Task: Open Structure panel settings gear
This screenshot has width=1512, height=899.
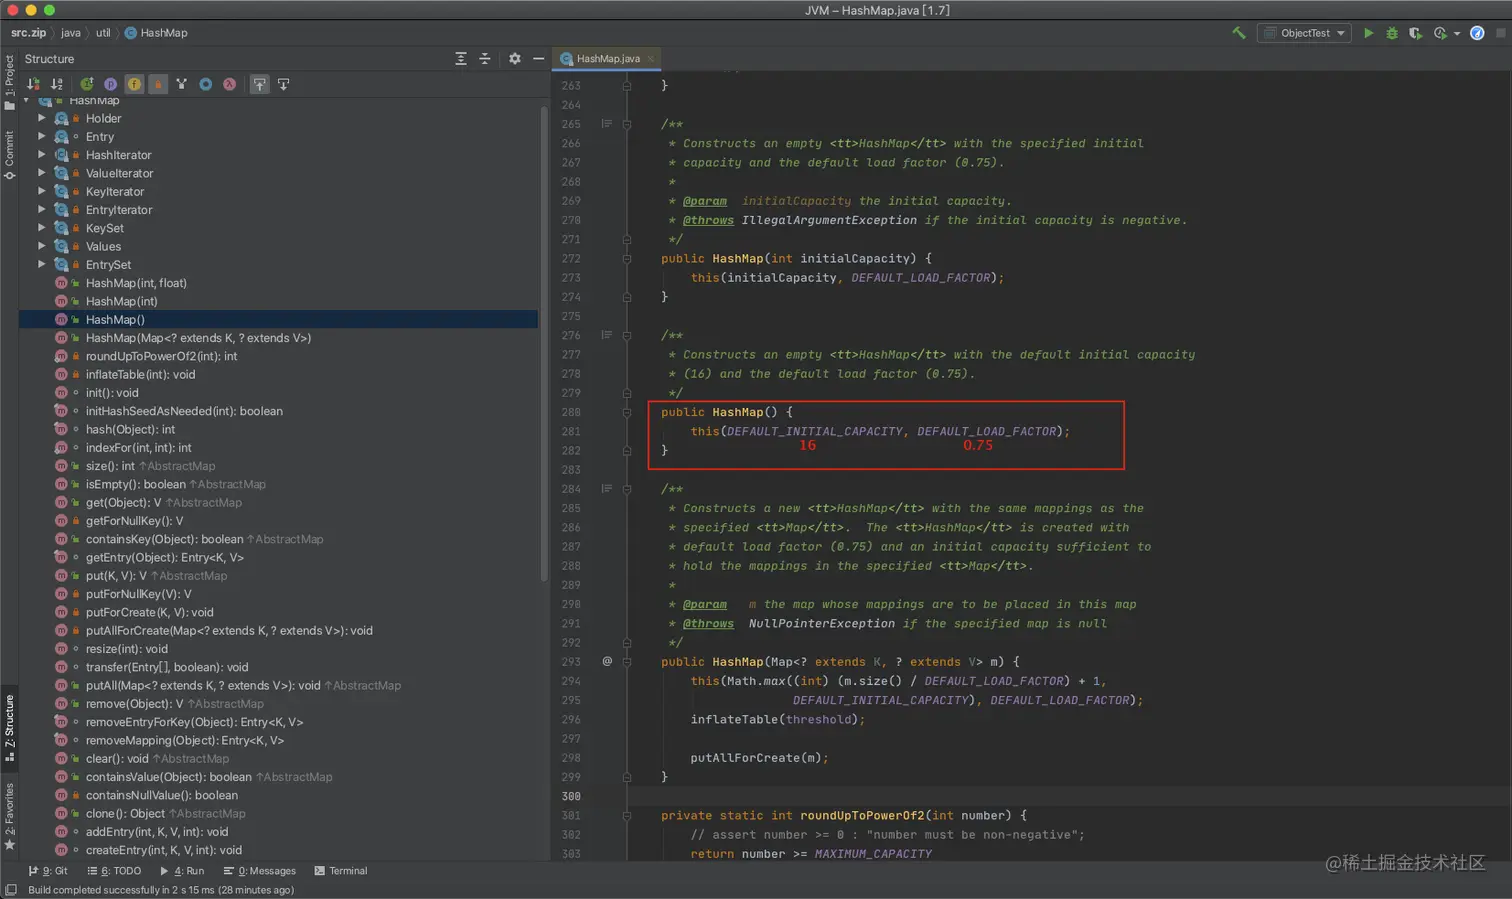Action: tap(515, 59)
